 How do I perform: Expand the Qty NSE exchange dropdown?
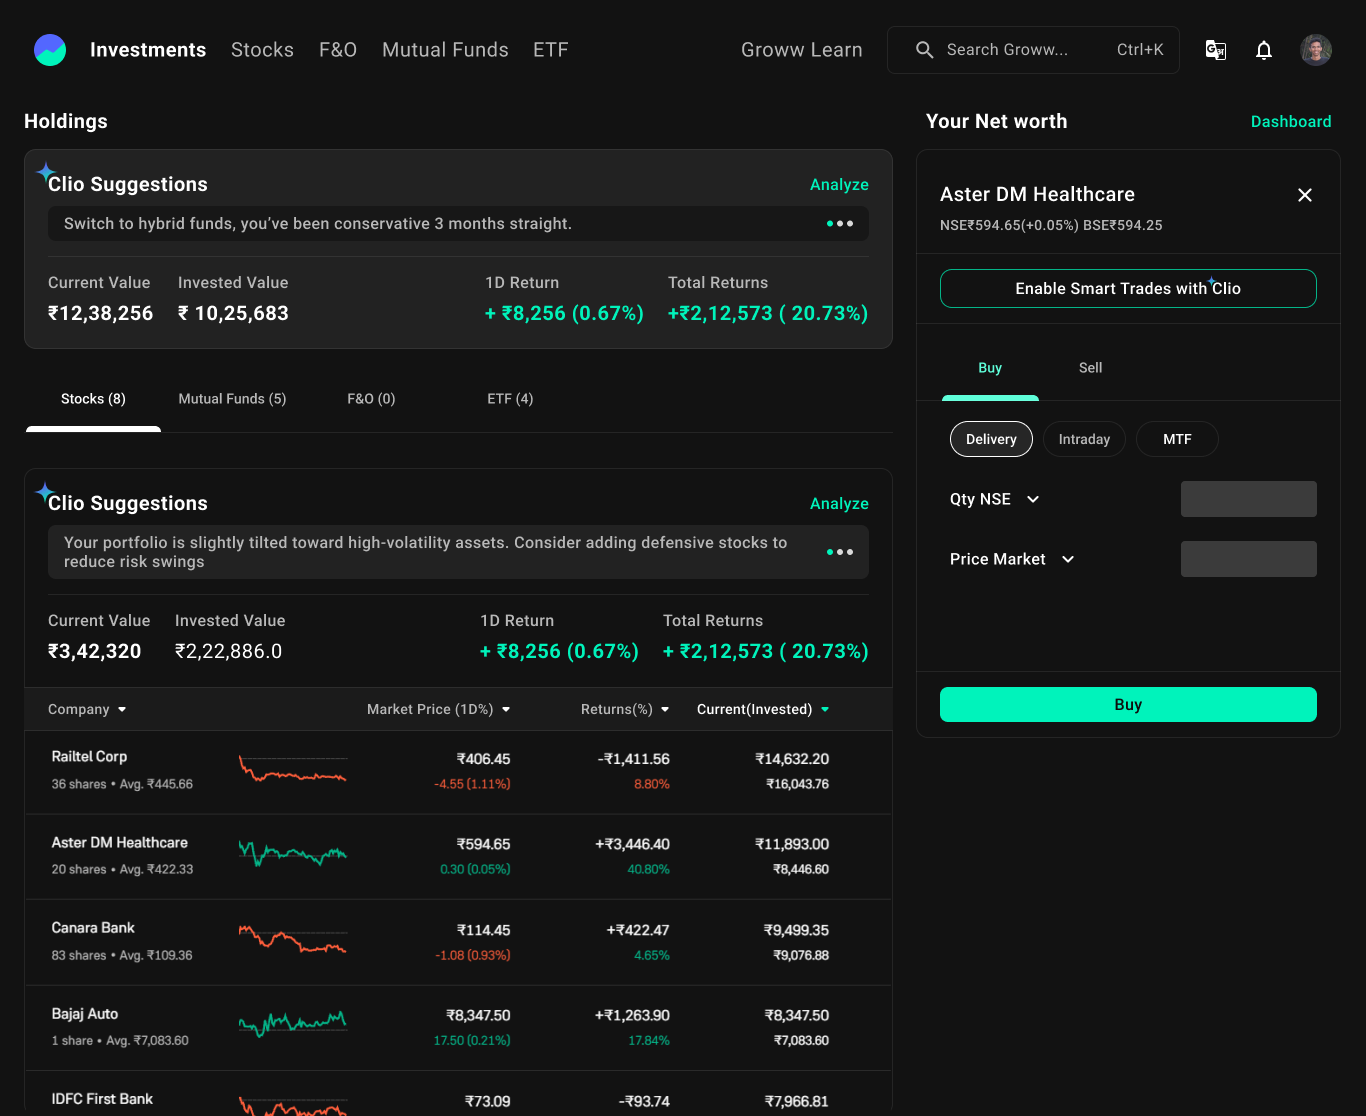pyautogui.click(x=1033, y=499)
